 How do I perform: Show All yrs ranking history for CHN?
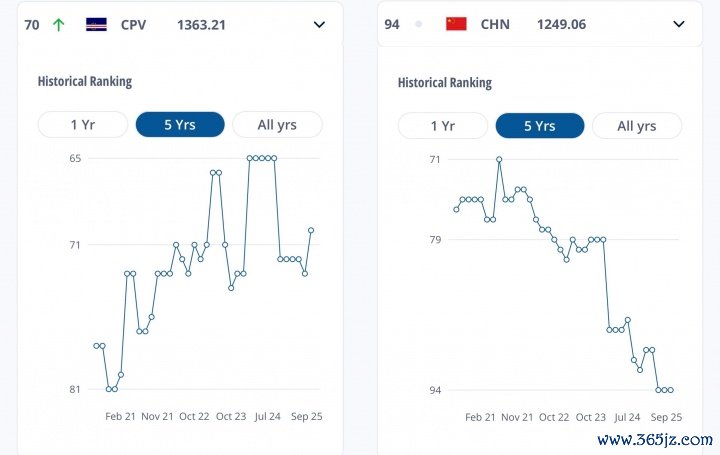pos(637,126)
